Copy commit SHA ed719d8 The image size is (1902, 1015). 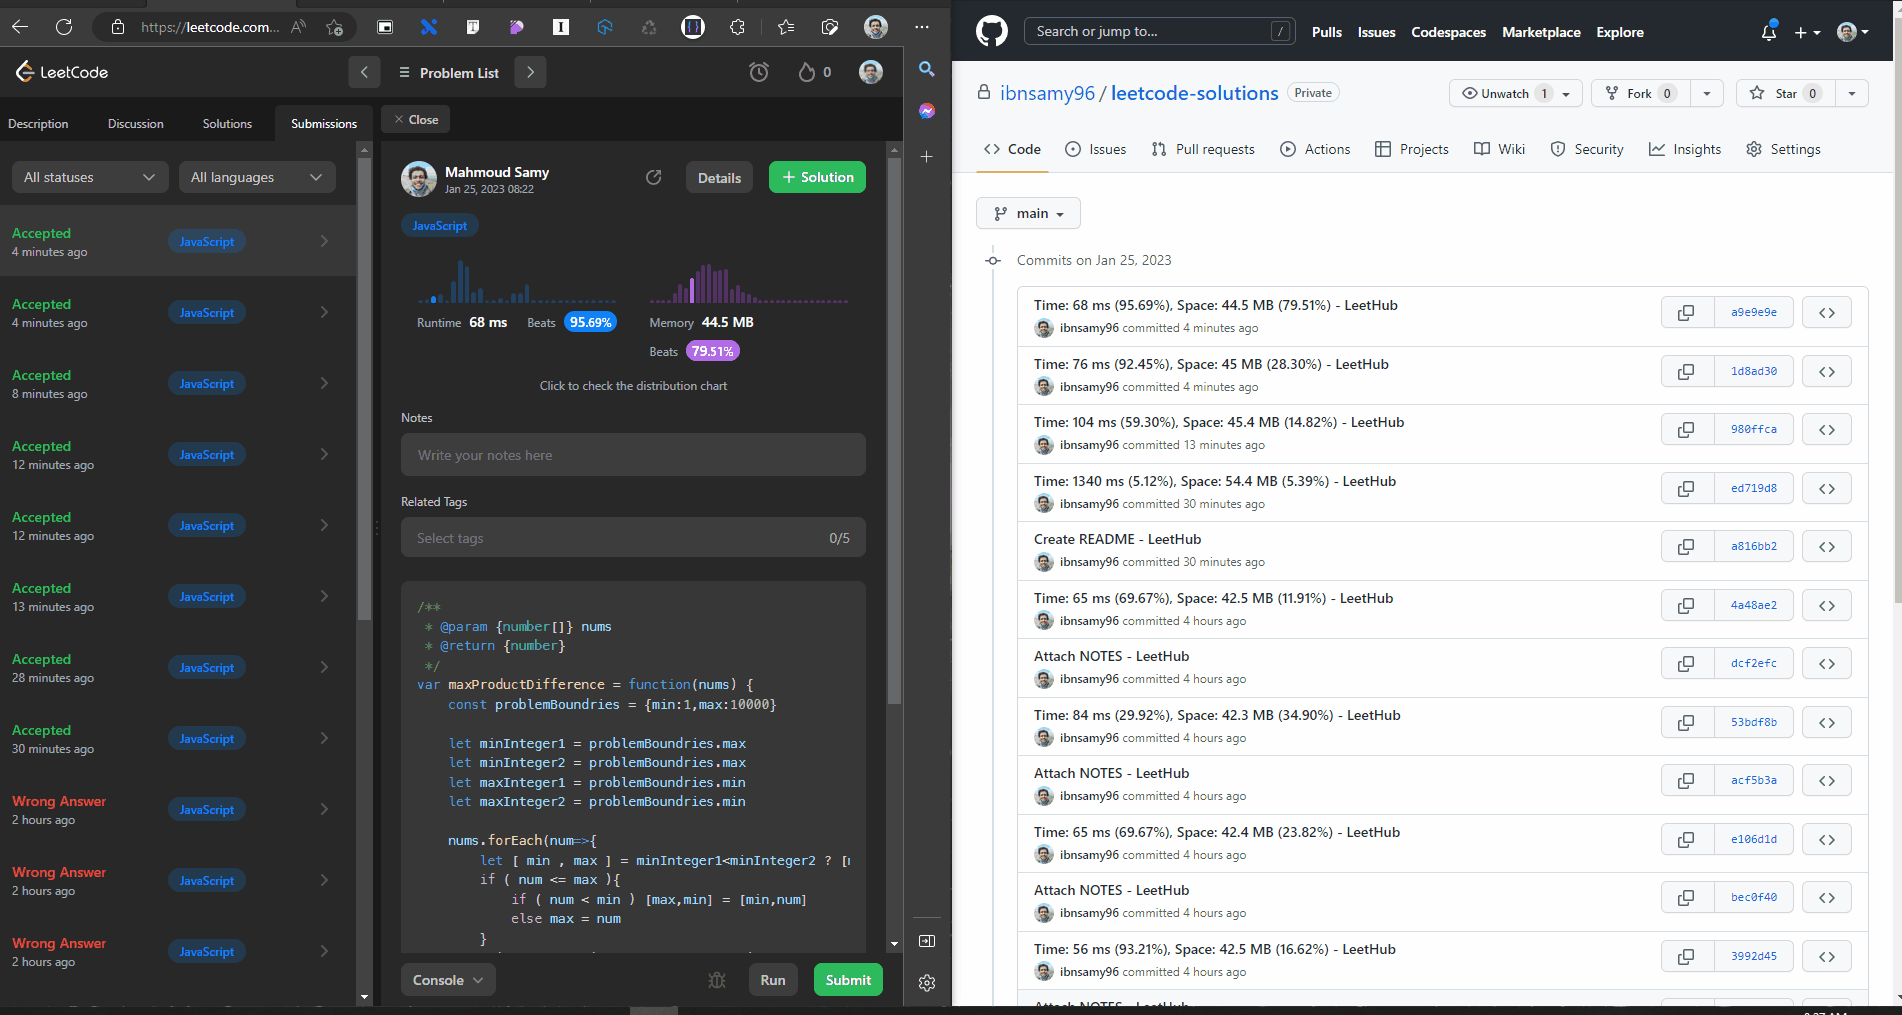pyautogui.click(x=1686, y=488)
